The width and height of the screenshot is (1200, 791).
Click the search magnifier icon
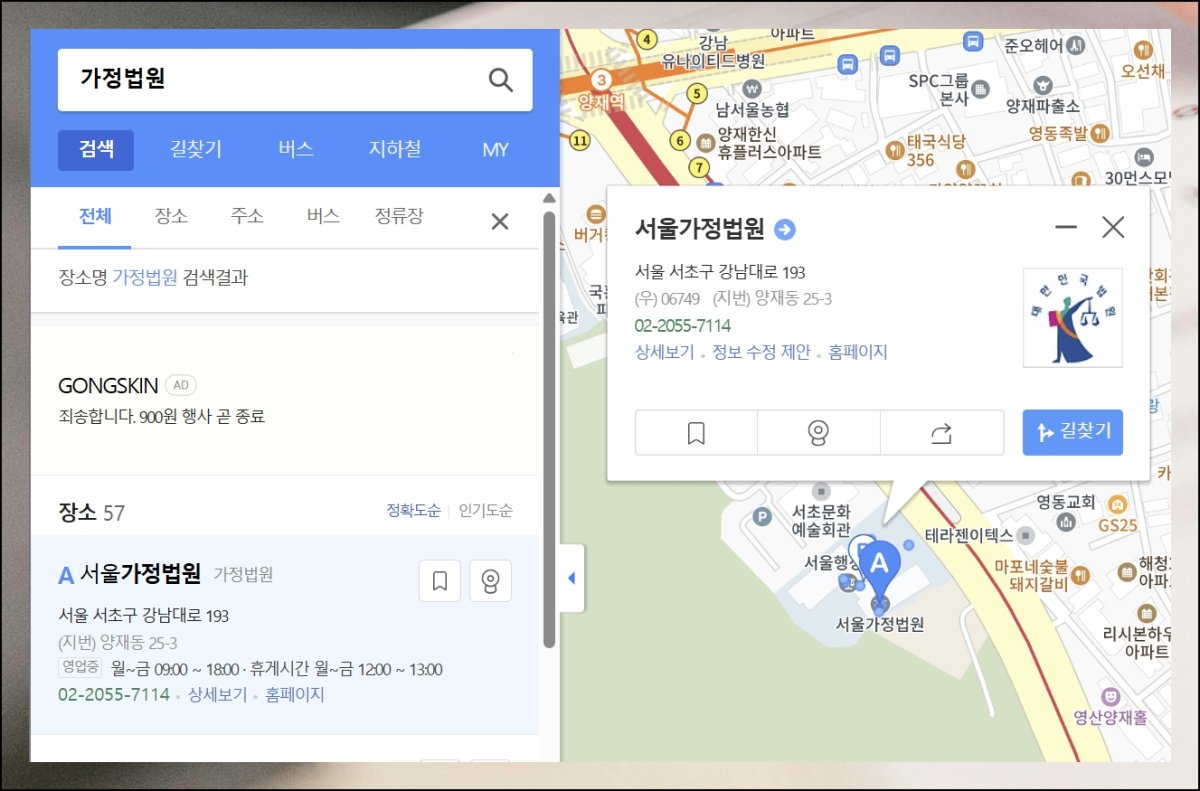click(500, 80)
